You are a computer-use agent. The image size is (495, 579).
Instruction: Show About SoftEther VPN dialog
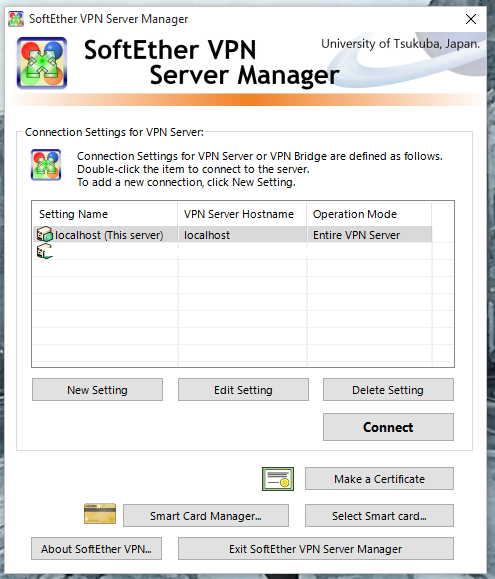96,549
